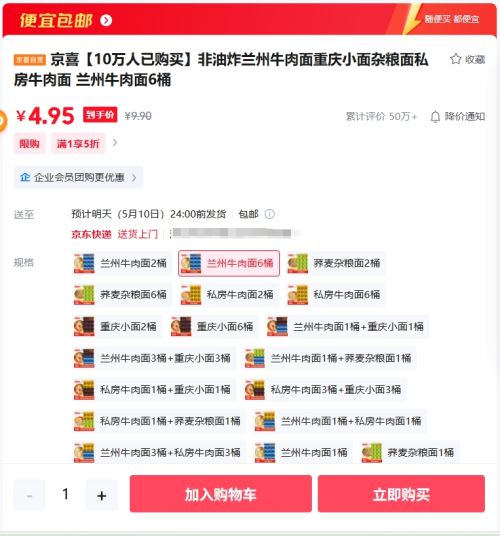The height and width of the screenshot is (536, 500).
Task: Increase quantity with the plus button
Action: click(x=102, y=495)
